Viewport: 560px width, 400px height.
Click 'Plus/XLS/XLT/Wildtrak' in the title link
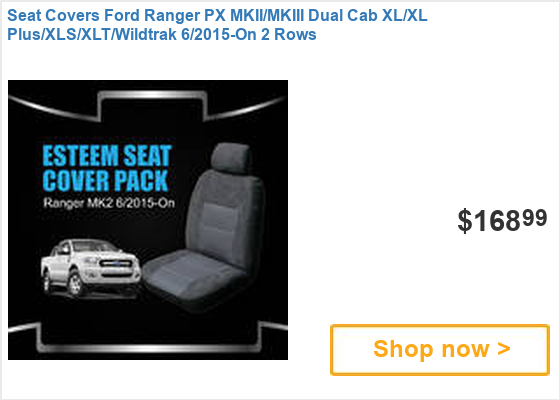[x=92, y=35]
